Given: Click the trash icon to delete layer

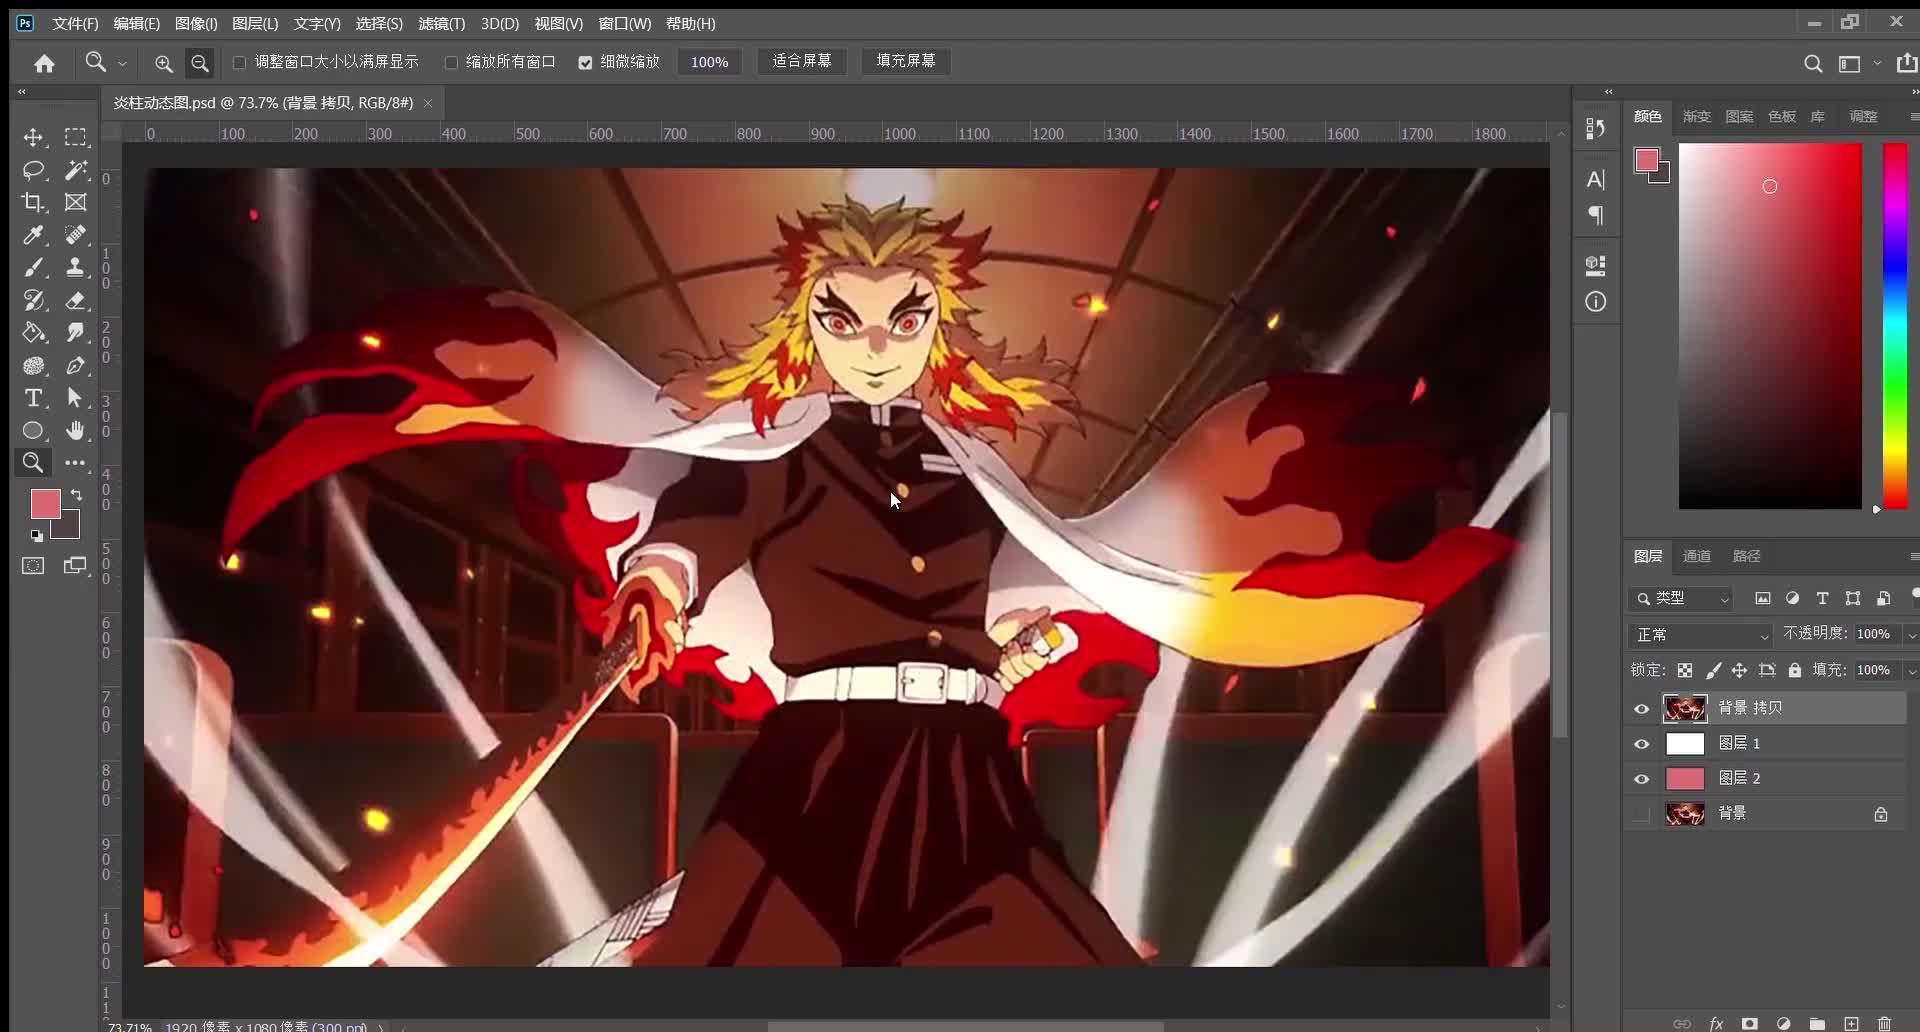Looking at the screenshot, I should click(1885, 1023).
